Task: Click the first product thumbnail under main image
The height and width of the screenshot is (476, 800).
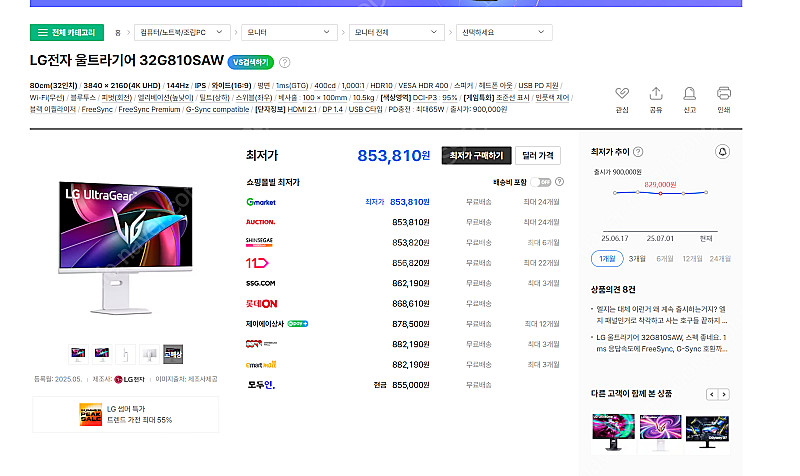Action: coord(77,352)
